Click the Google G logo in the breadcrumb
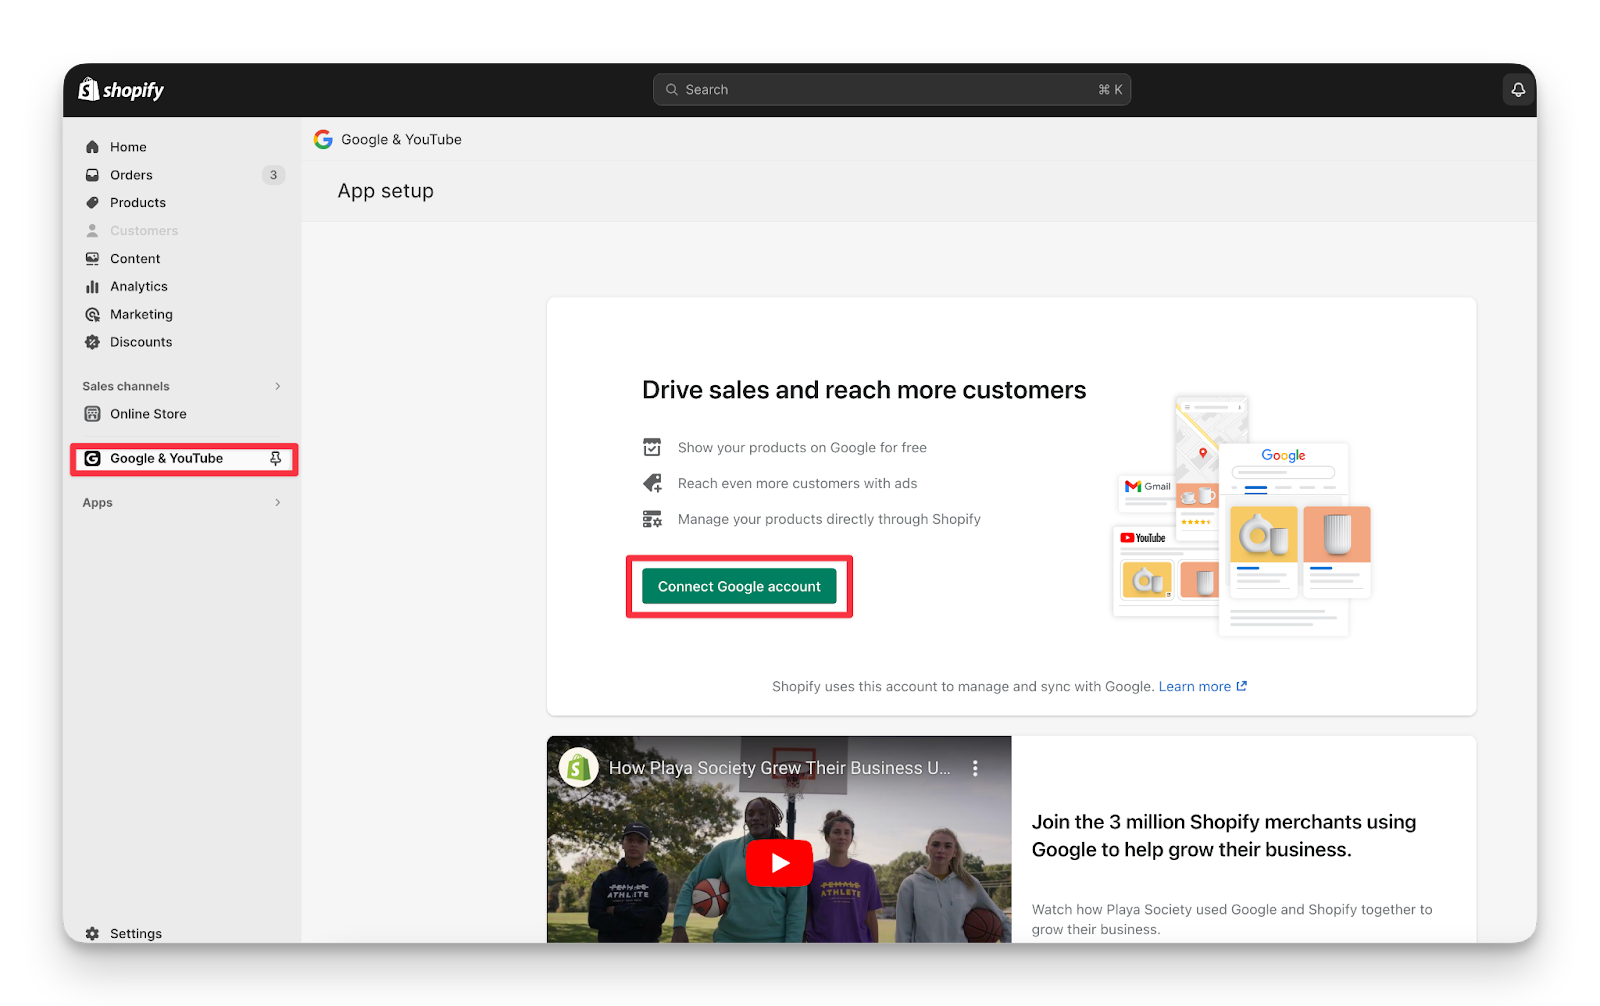 coord(323,140)
